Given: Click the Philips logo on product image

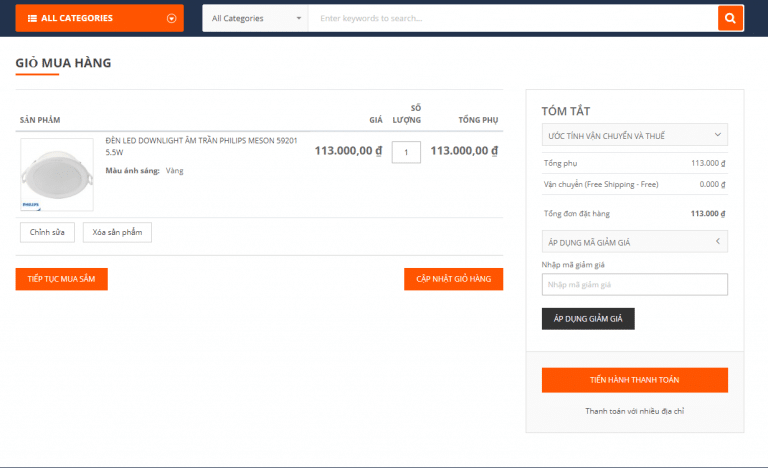Looking at the screenshot, I should pyautogui.click(x=29, y=203).
